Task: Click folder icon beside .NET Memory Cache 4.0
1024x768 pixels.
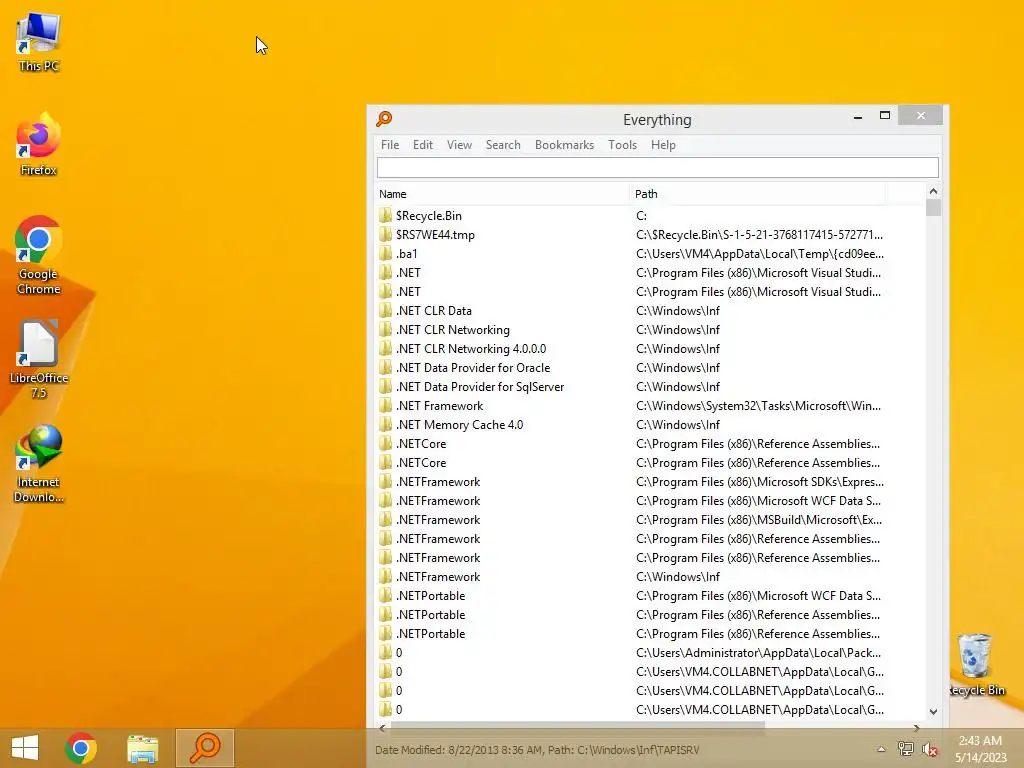Action: (385, 424)
